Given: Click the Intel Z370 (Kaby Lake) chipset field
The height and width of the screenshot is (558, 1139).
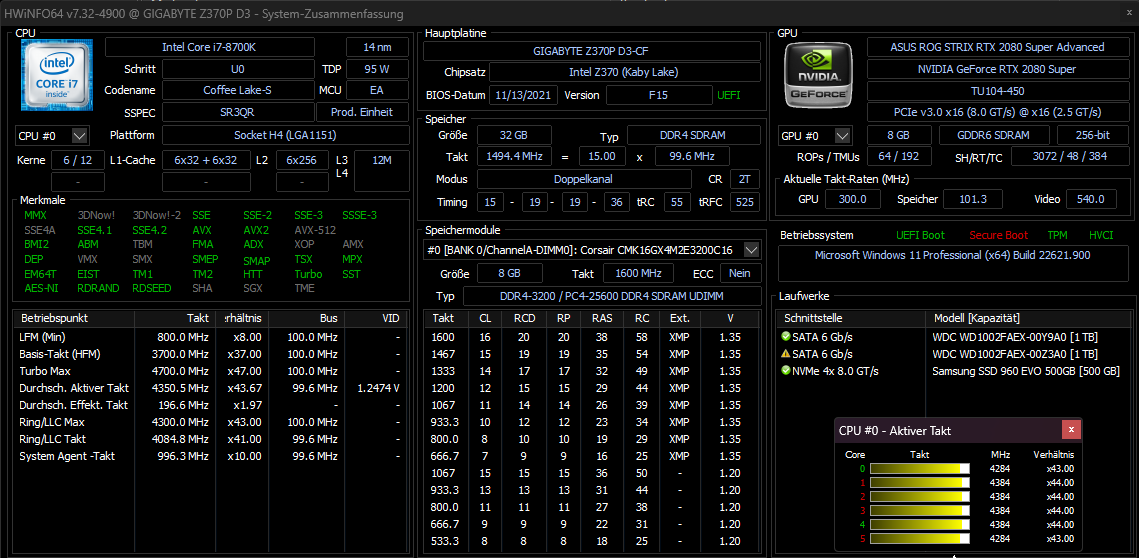Looking at the screenshot, I should 625,73.
